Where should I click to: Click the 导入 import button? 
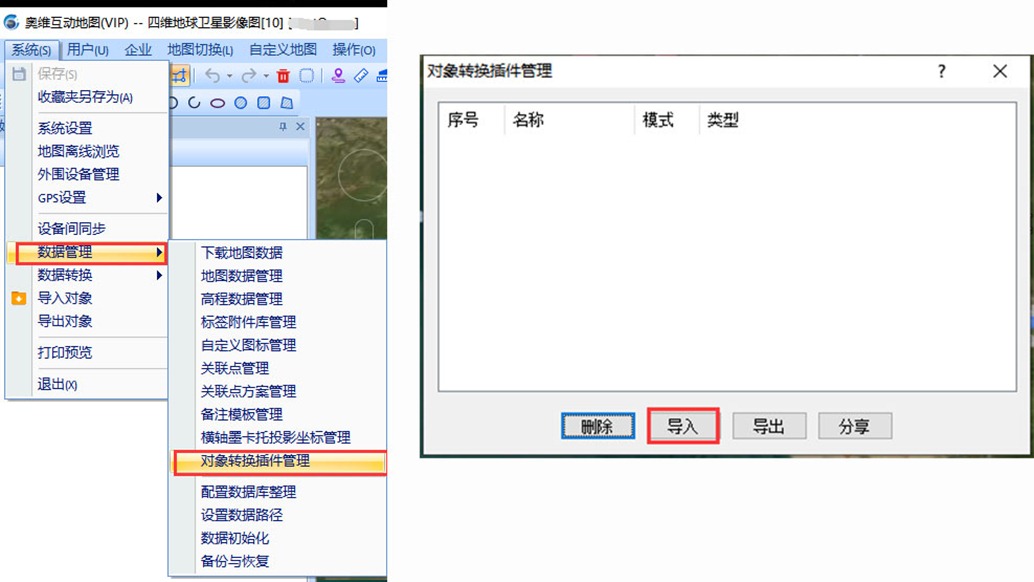point(684,426)
